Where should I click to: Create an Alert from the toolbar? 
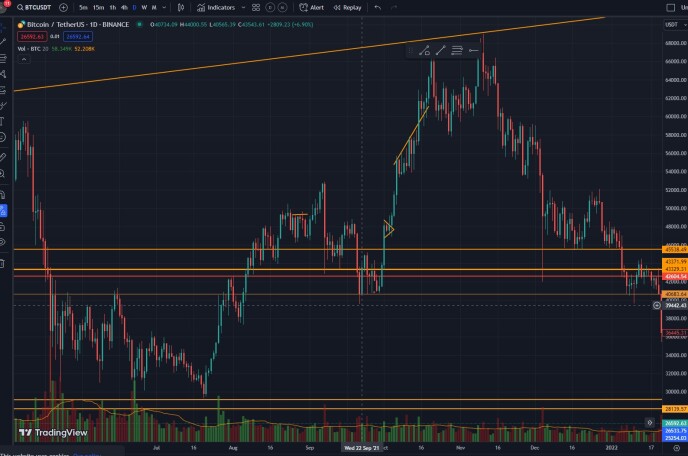(311, 7)
